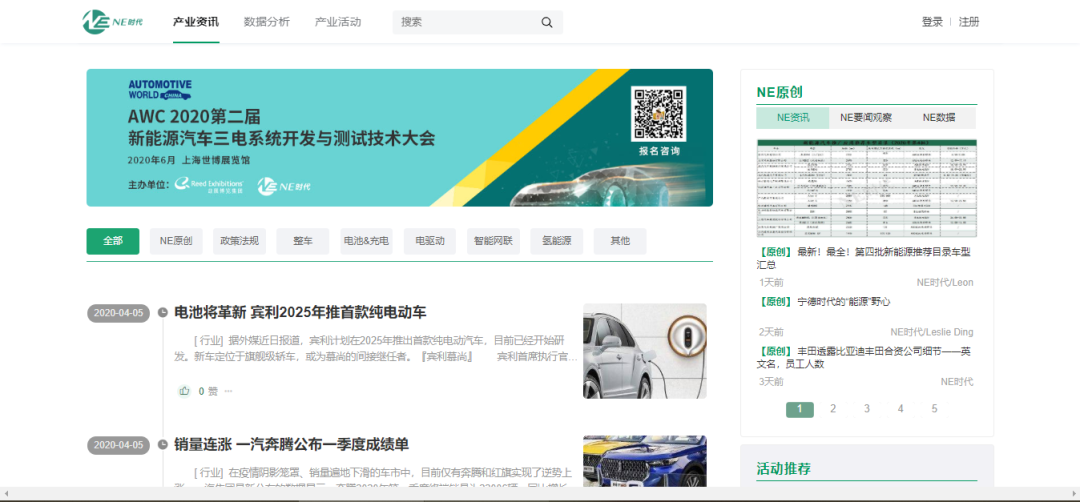
Task: Select the 智能网联 category filter
Action: point(493,241)
